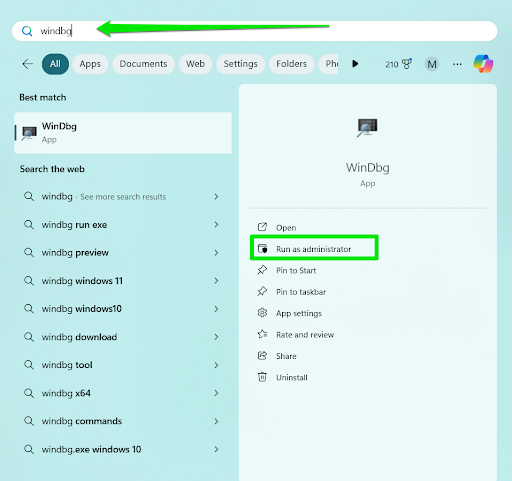512x481 pixels.
Task: Expand chevron for windbg preview
Action: (216, 253)
